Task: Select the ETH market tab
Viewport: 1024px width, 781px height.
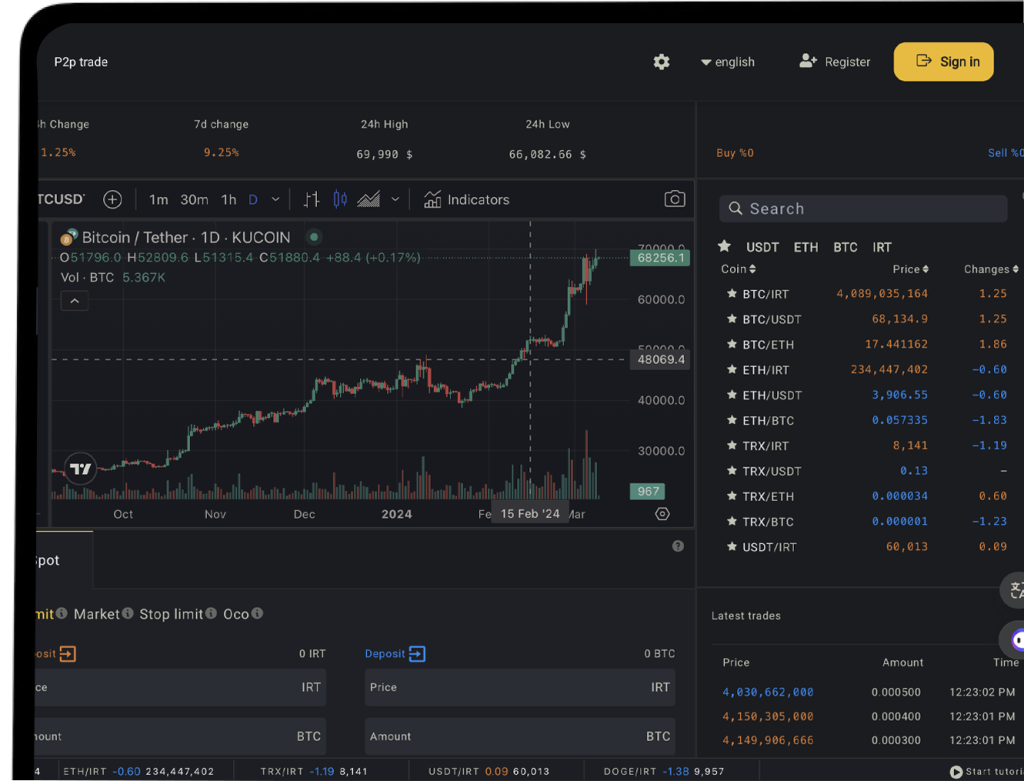Action: (x=805, y=247)
